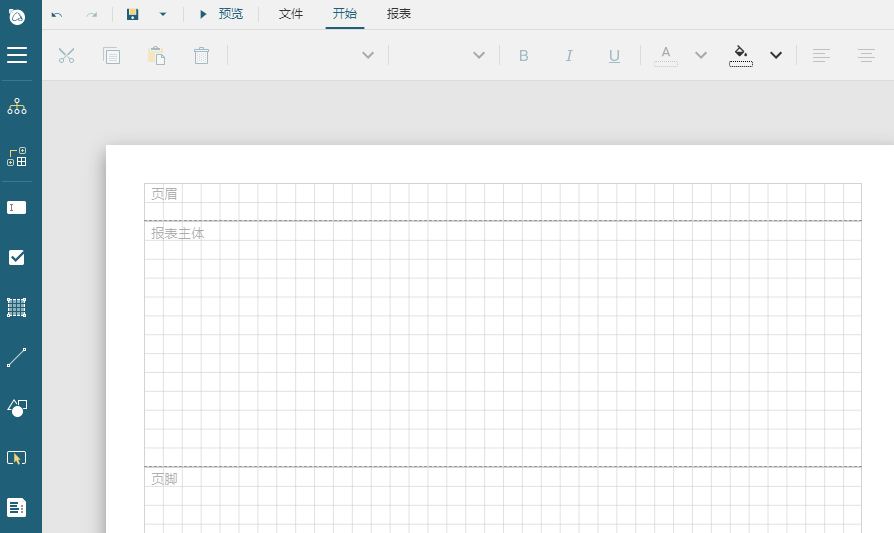This screenshot has width=894, height=533.
Task: Select the Shape control in sidebar
Action: (x=17, y=408)
